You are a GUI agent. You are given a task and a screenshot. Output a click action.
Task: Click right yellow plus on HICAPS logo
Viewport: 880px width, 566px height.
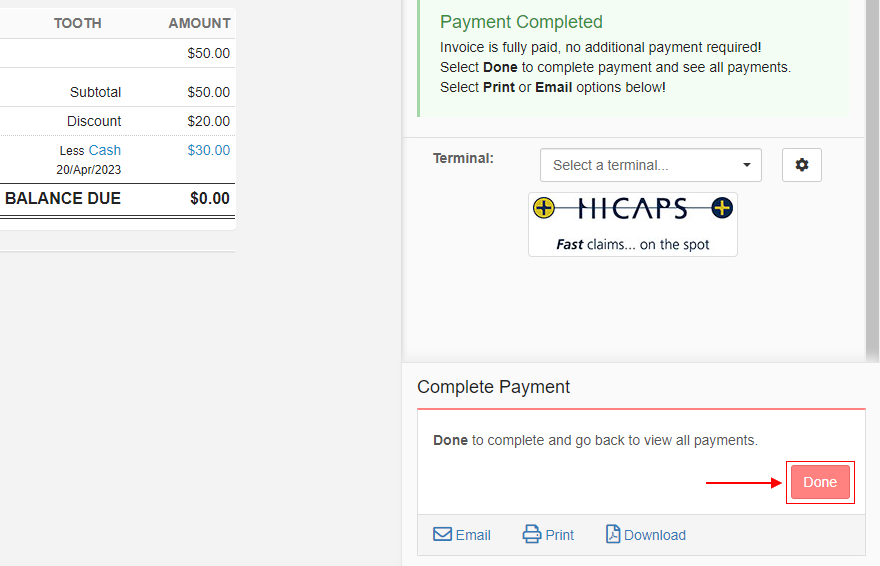(x=722, y=208)
